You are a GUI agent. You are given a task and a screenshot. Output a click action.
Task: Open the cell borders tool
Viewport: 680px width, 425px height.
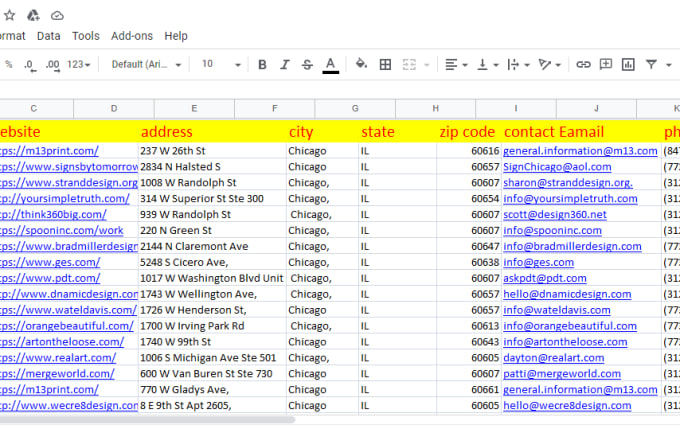(x=385, y=65)
